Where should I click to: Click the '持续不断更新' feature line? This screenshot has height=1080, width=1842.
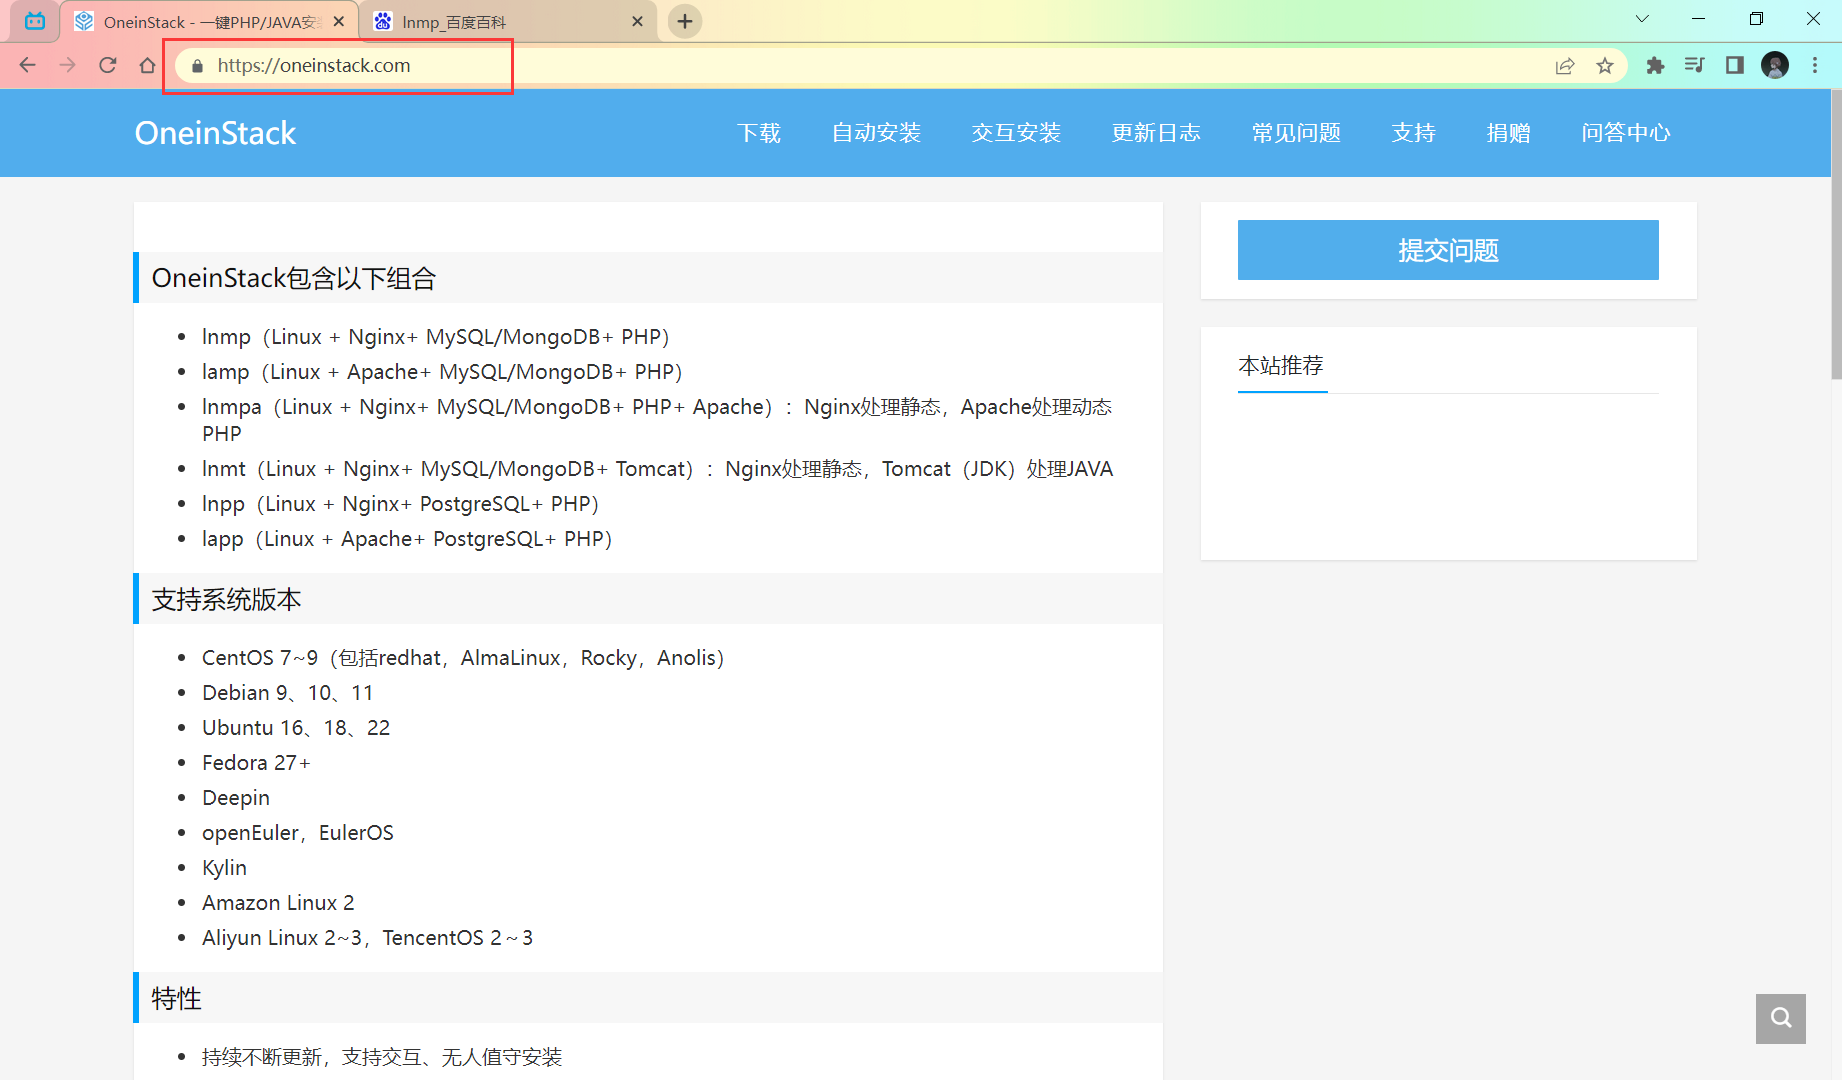(x=382, y=1057)
